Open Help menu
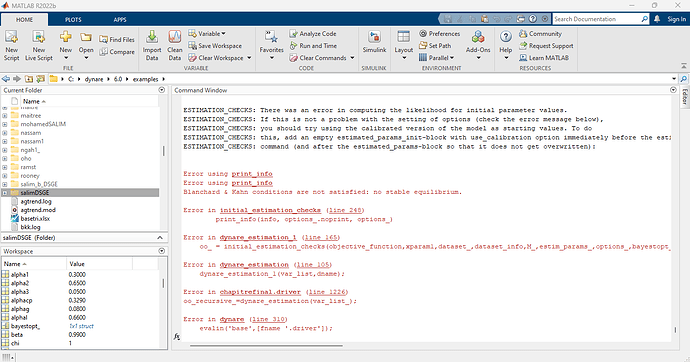This screenshot has height=362, width=690. 506,46
